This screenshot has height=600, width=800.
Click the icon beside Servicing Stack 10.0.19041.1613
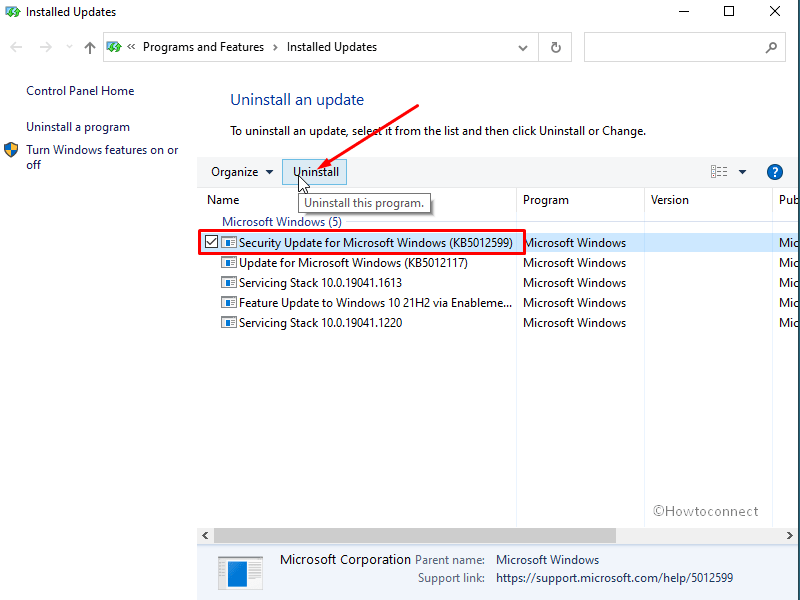229,282
